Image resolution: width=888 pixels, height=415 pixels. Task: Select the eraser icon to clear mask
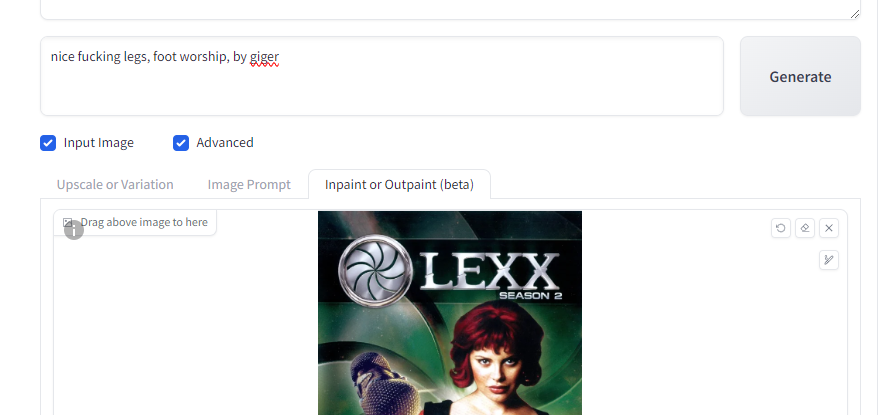pyautogui.click(x=805, y=228)
